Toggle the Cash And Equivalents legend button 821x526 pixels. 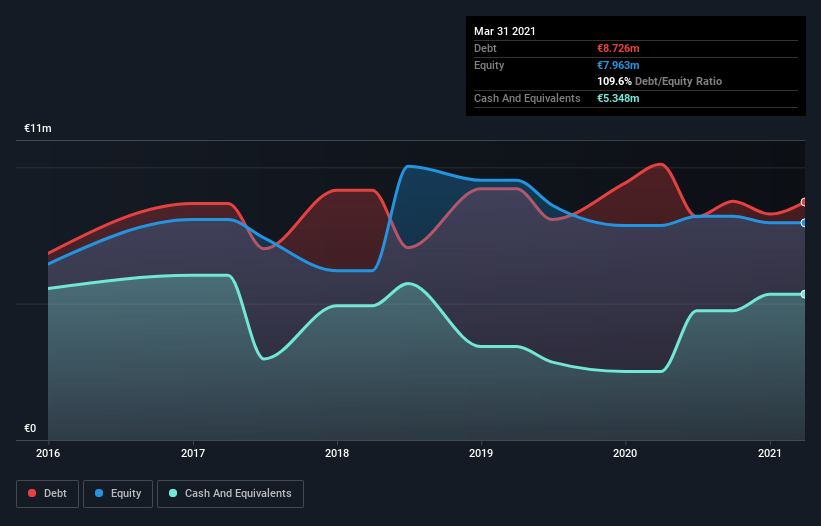[230, 494]
